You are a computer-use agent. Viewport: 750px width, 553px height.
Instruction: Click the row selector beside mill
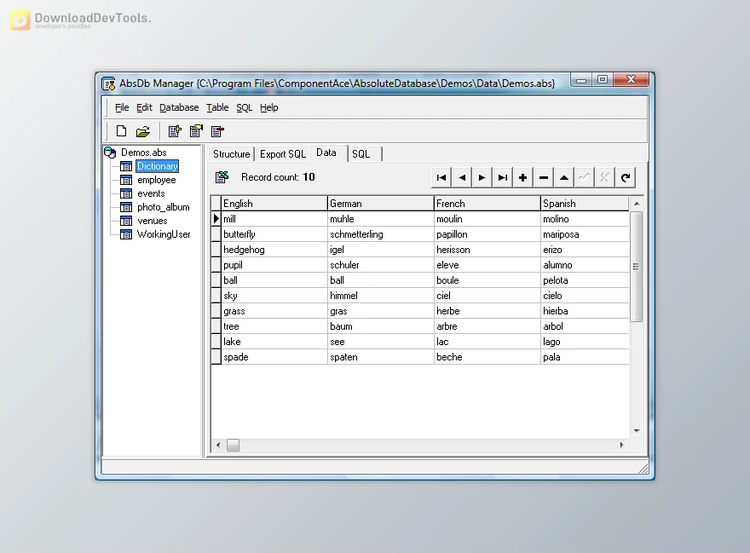[216, 219]
